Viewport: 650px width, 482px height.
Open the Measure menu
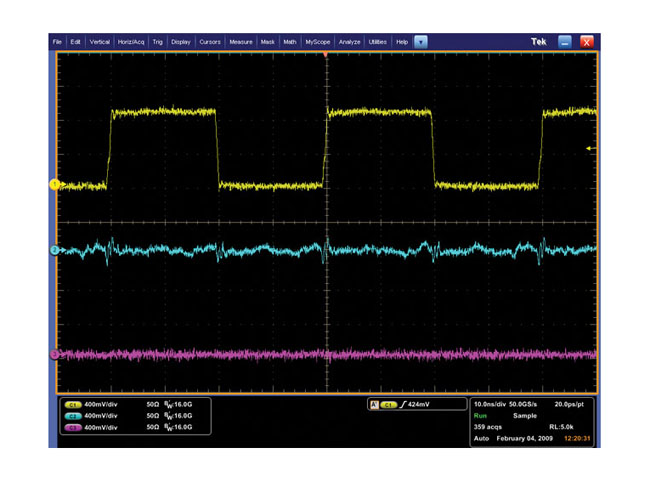(241, 42)
